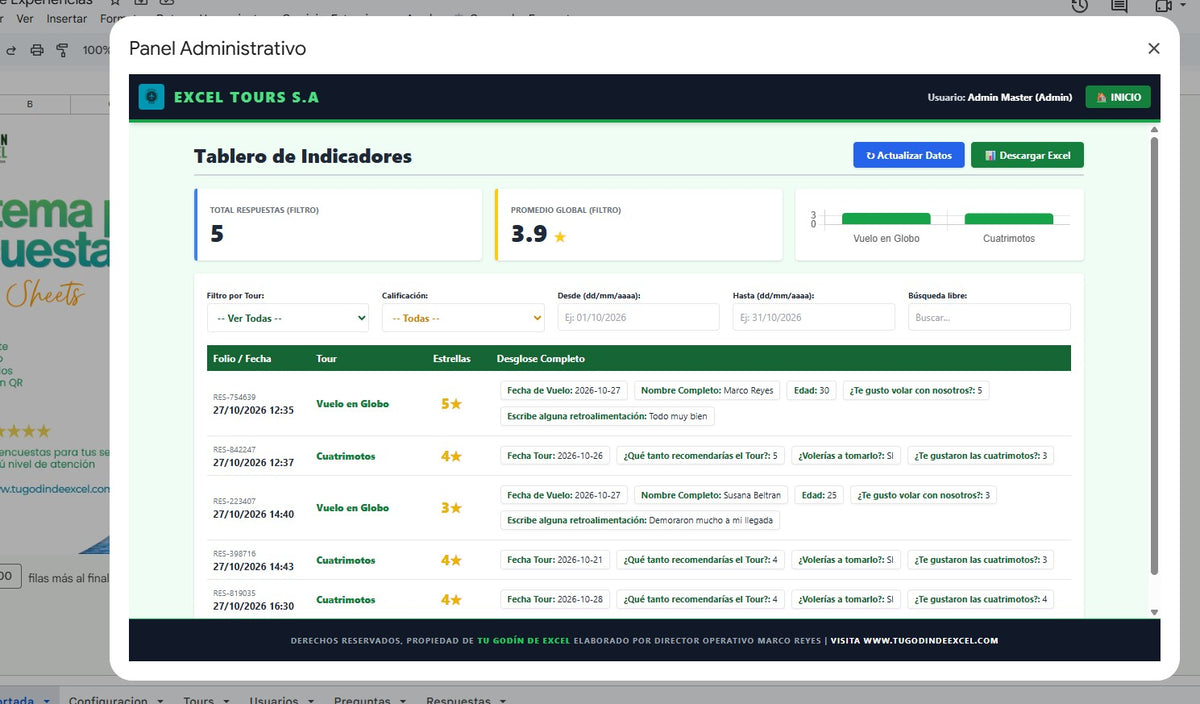This screenshot has height=704, width=1200.
Task: Click the Excel Tours logo icon
Action: point(151,96)
